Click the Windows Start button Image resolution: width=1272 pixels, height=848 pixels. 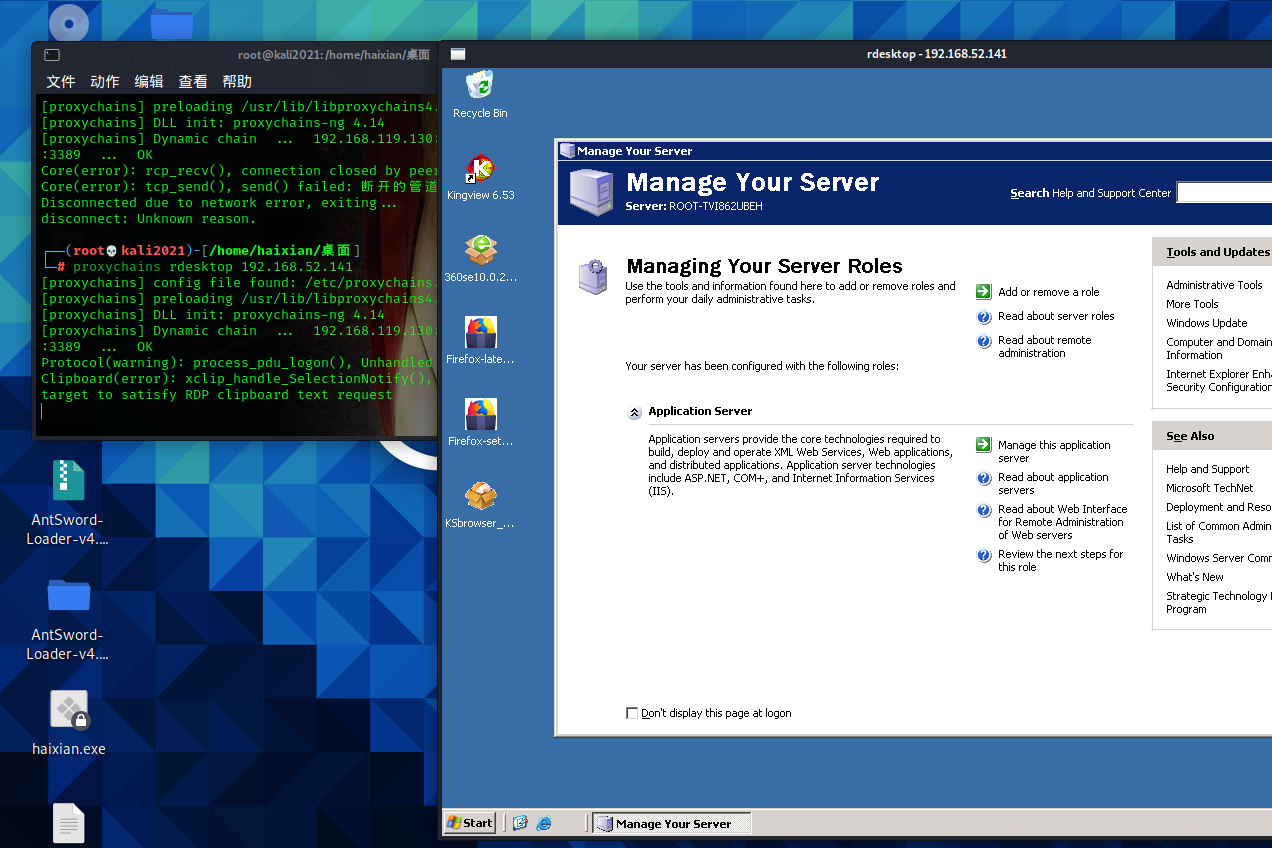tap(470, 823)
